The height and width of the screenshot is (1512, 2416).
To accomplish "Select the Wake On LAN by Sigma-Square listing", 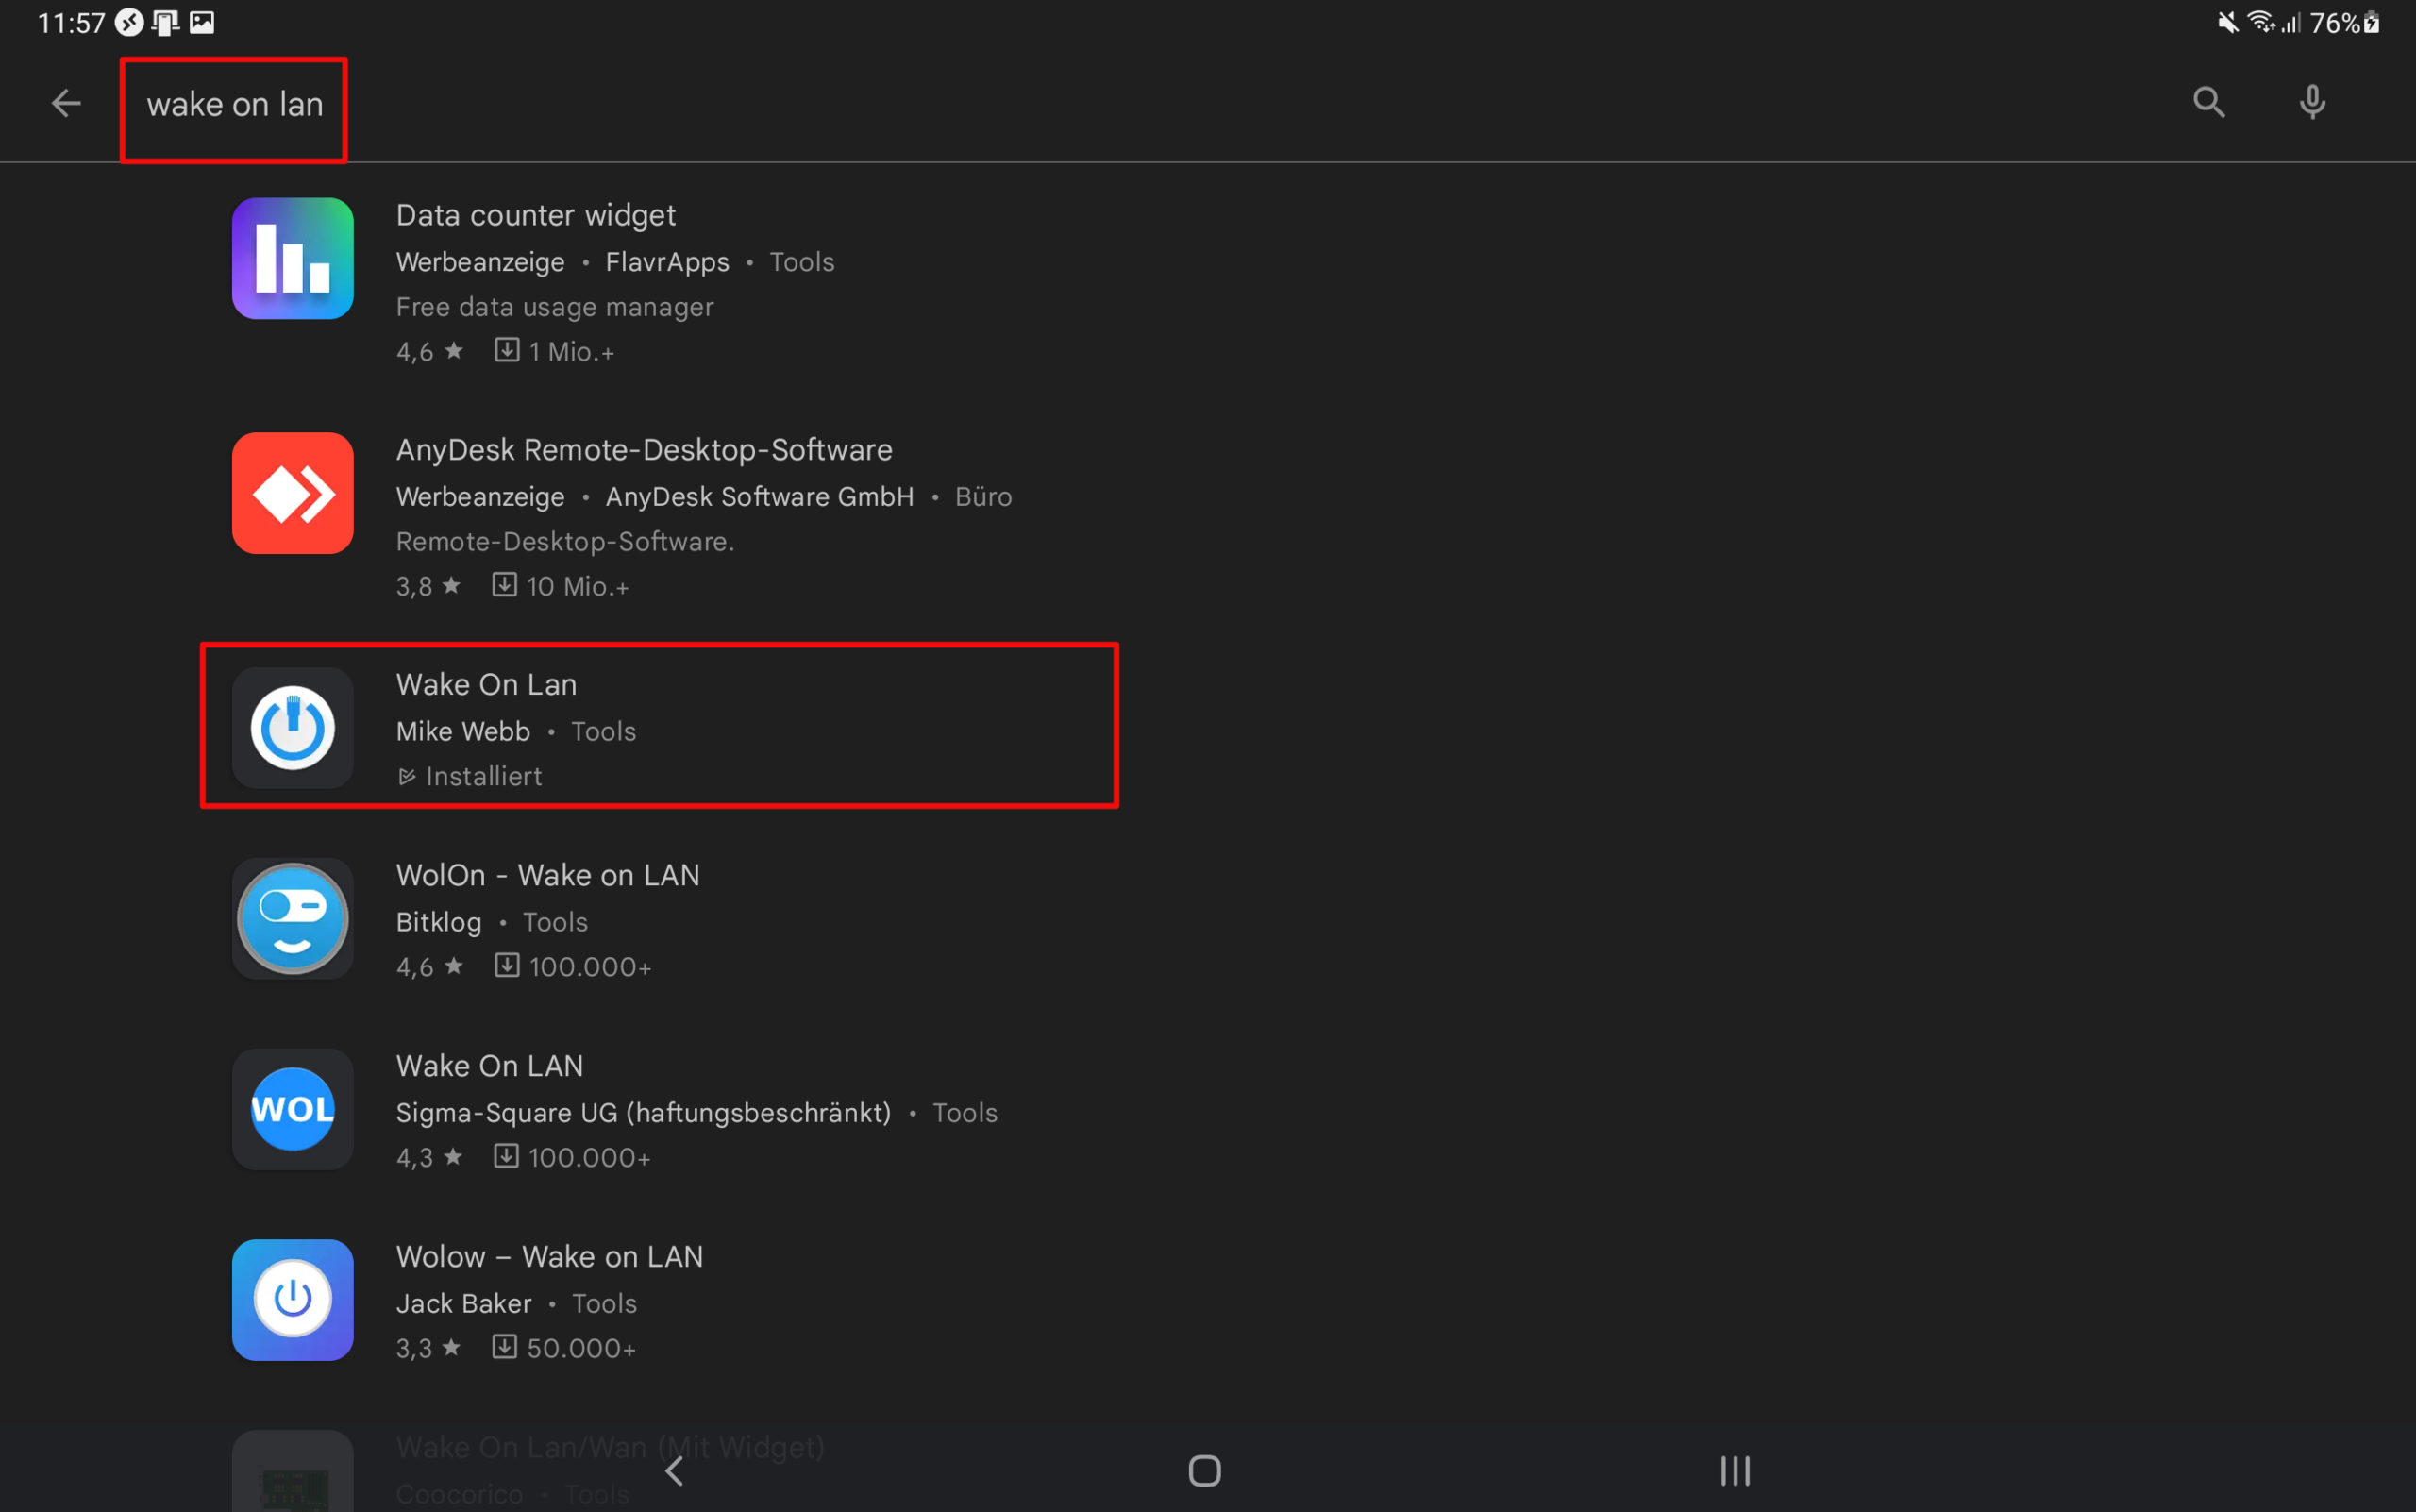I will tap(489, 1066).
